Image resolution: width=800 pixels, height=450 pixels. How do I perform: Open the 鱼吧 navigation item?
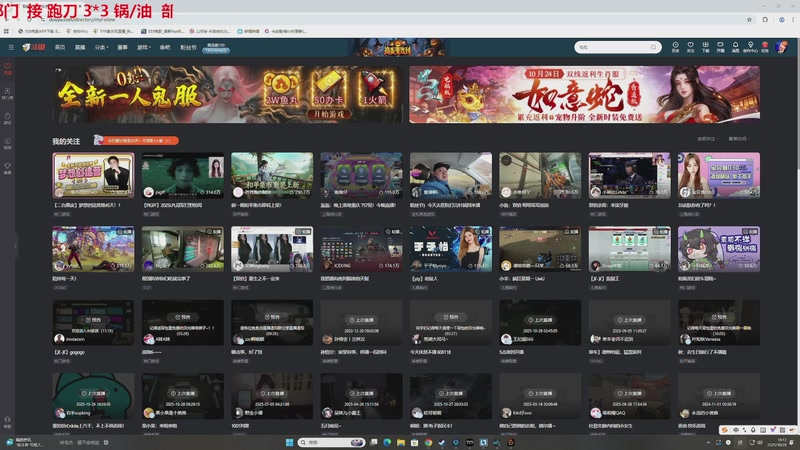165,47
